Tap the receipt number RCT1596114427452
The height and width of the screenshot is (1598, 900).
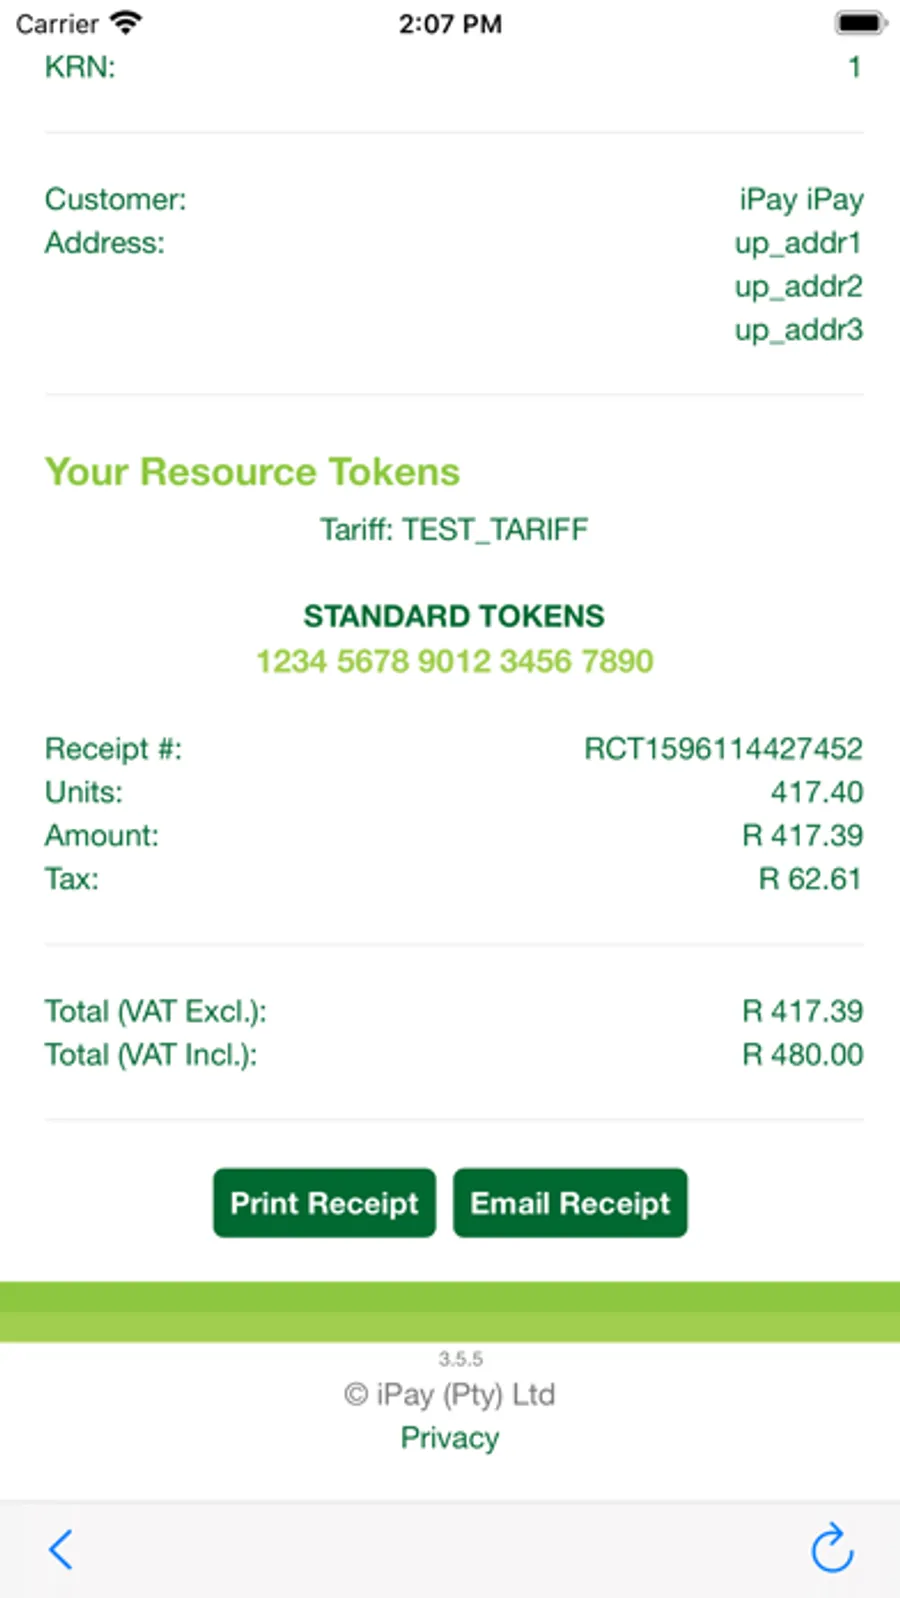[723, 749]
